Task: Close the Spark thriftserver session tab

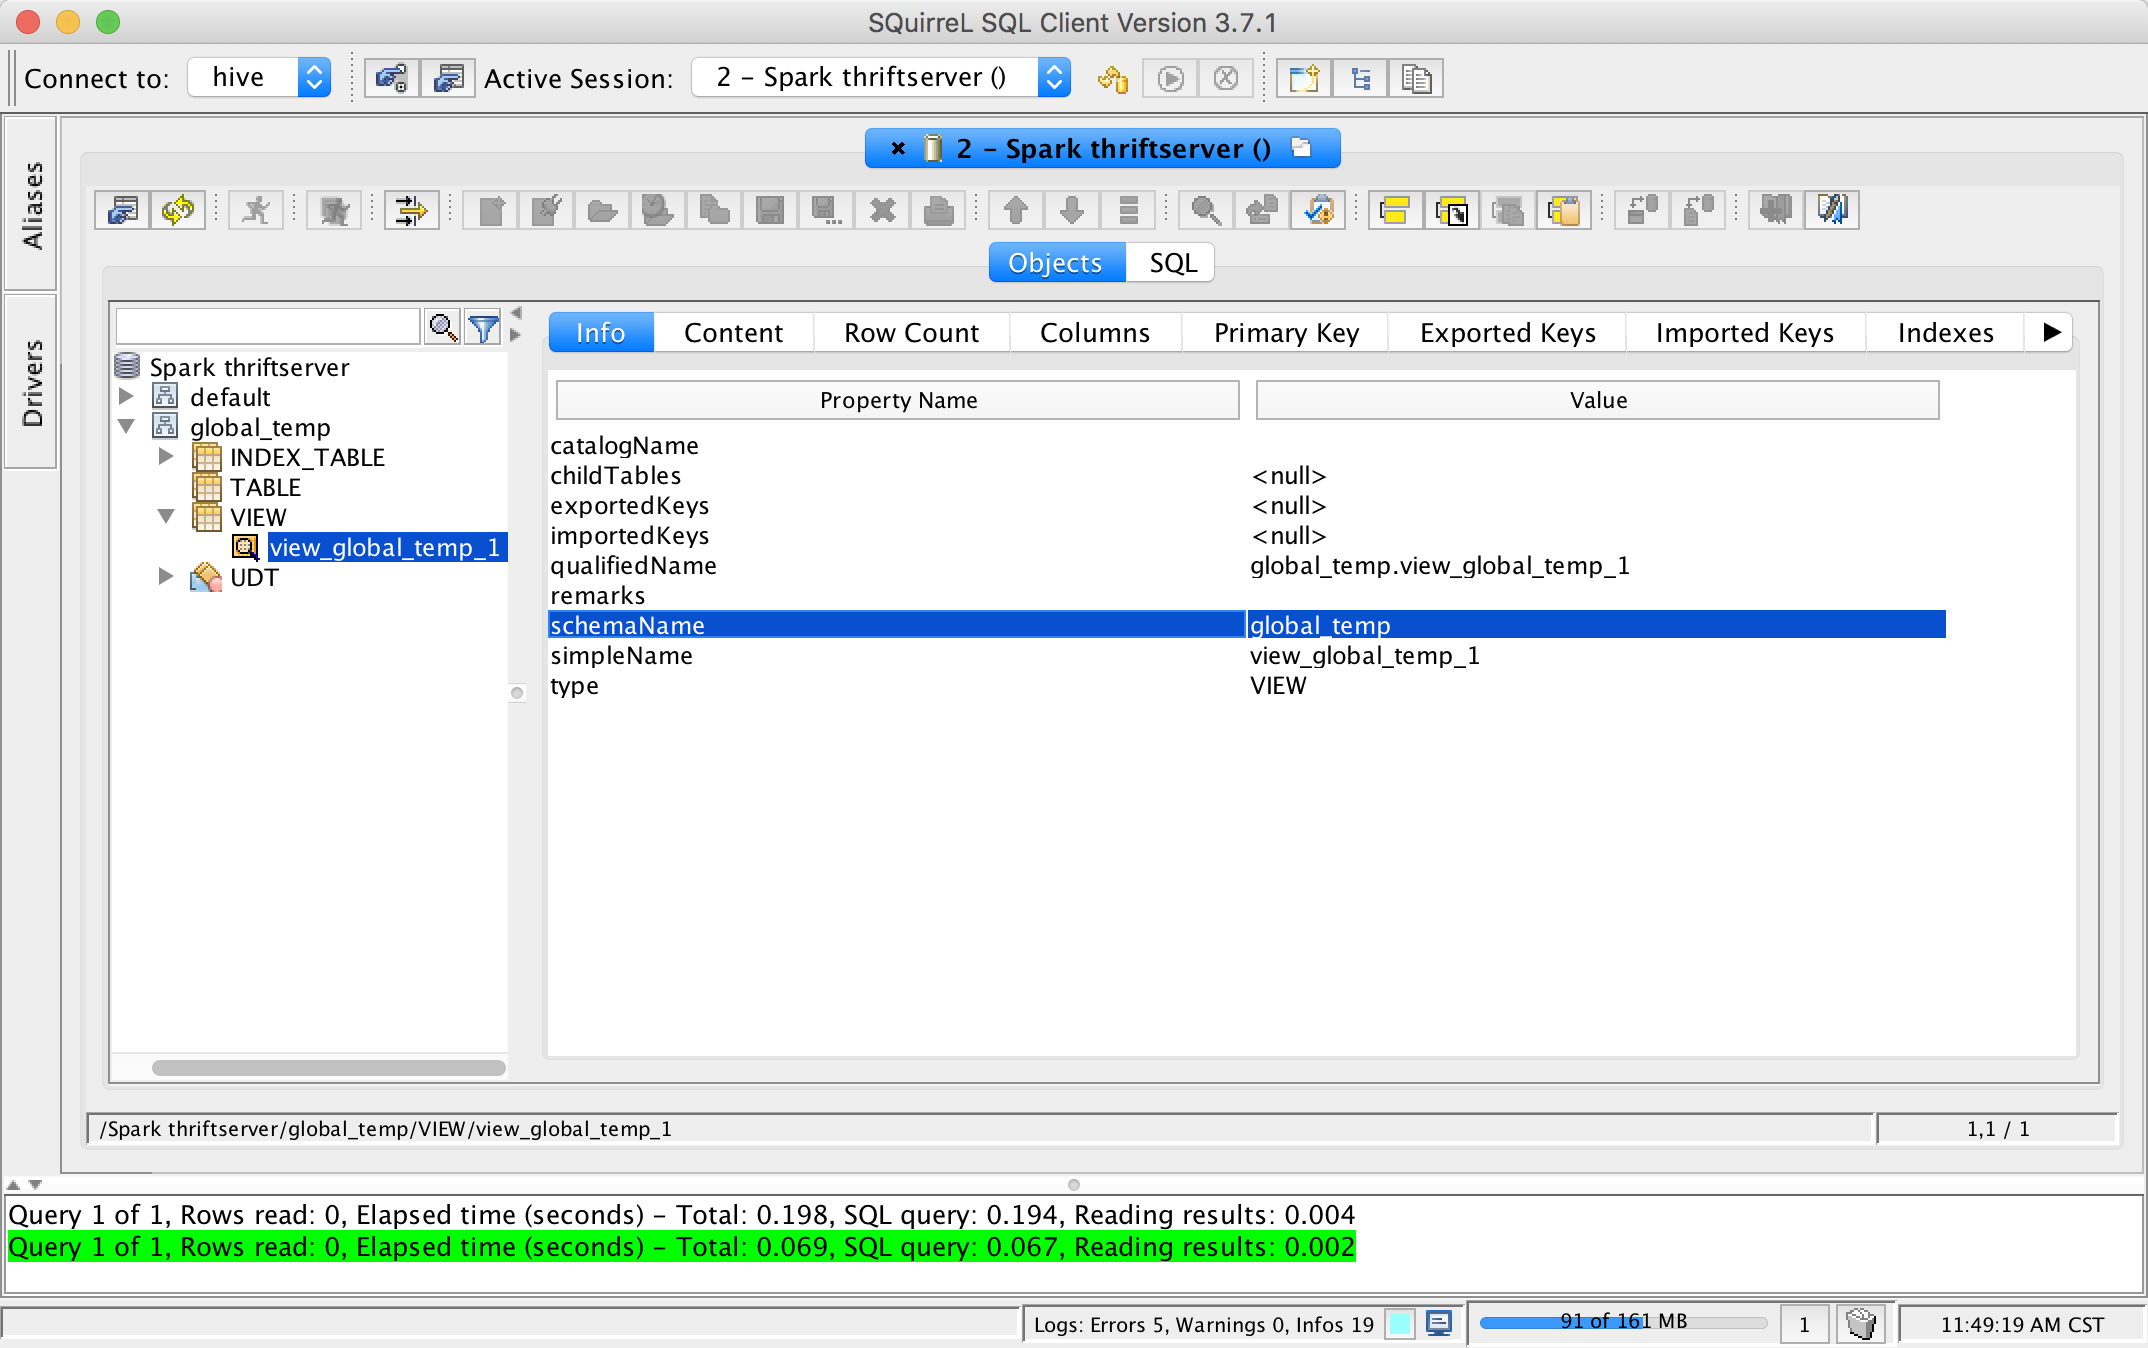Action: (x=898, y=148)
